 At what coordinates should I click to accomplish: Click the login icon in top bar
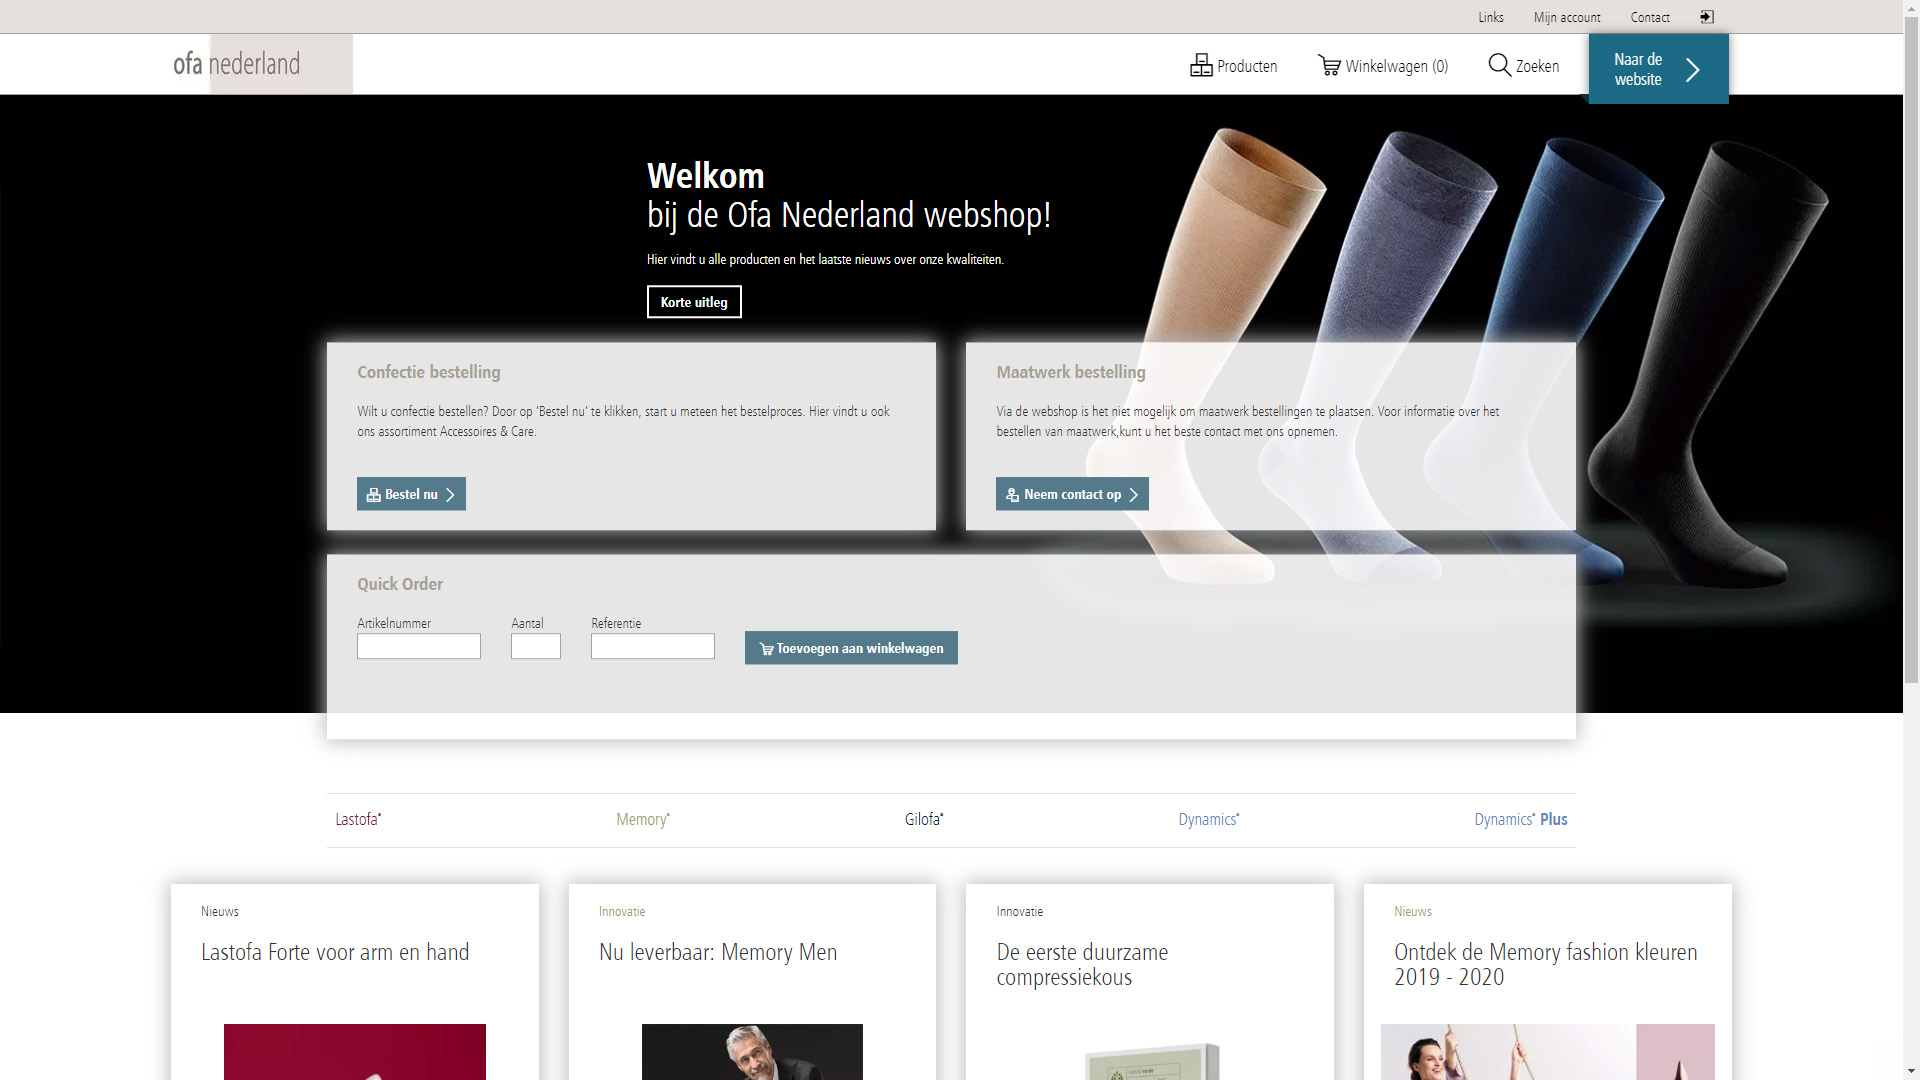pyautogui.click(x=1707, y=17)
